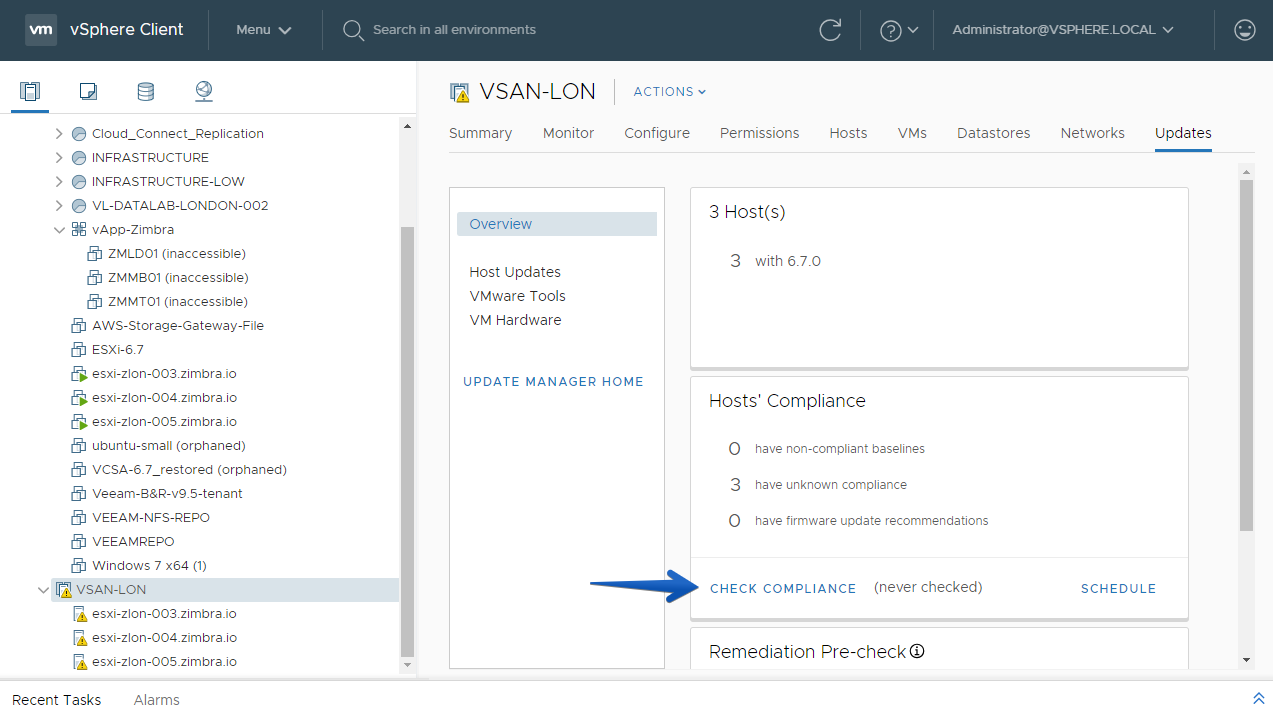Select Veeam-B&R-v9.5-tenant in tree
The height and width of the screenshot is (712, 1273).
[x=167, y=494]
